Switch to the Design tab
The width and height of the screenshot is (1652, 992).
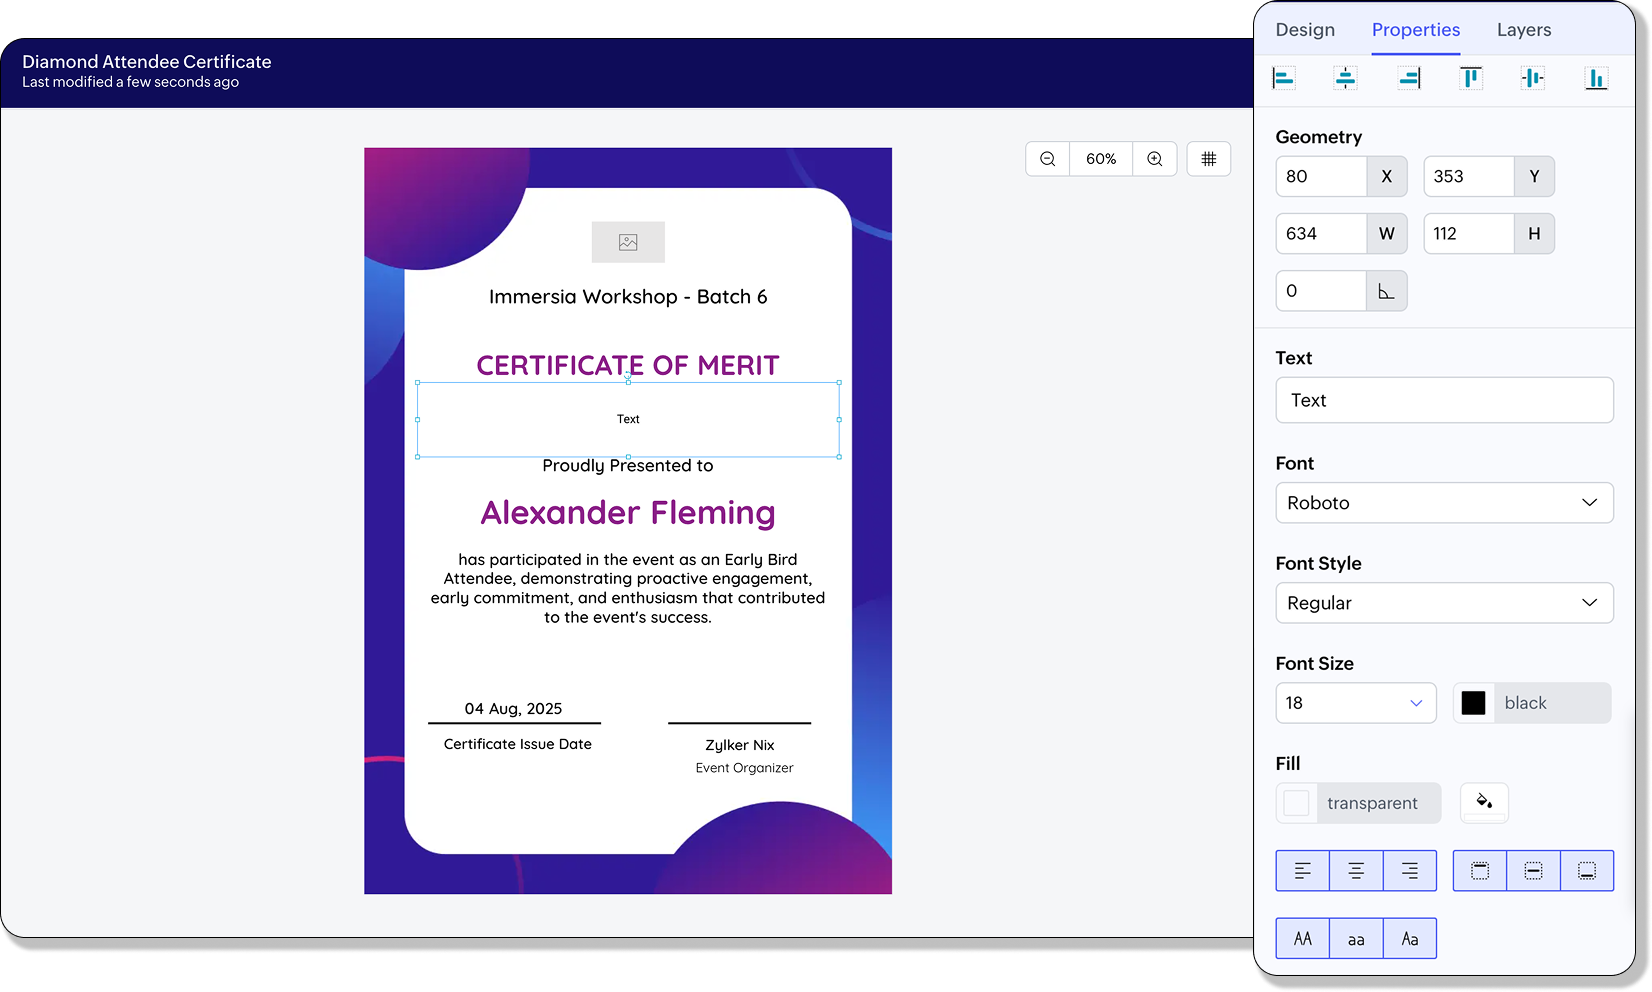point(1305,30)
